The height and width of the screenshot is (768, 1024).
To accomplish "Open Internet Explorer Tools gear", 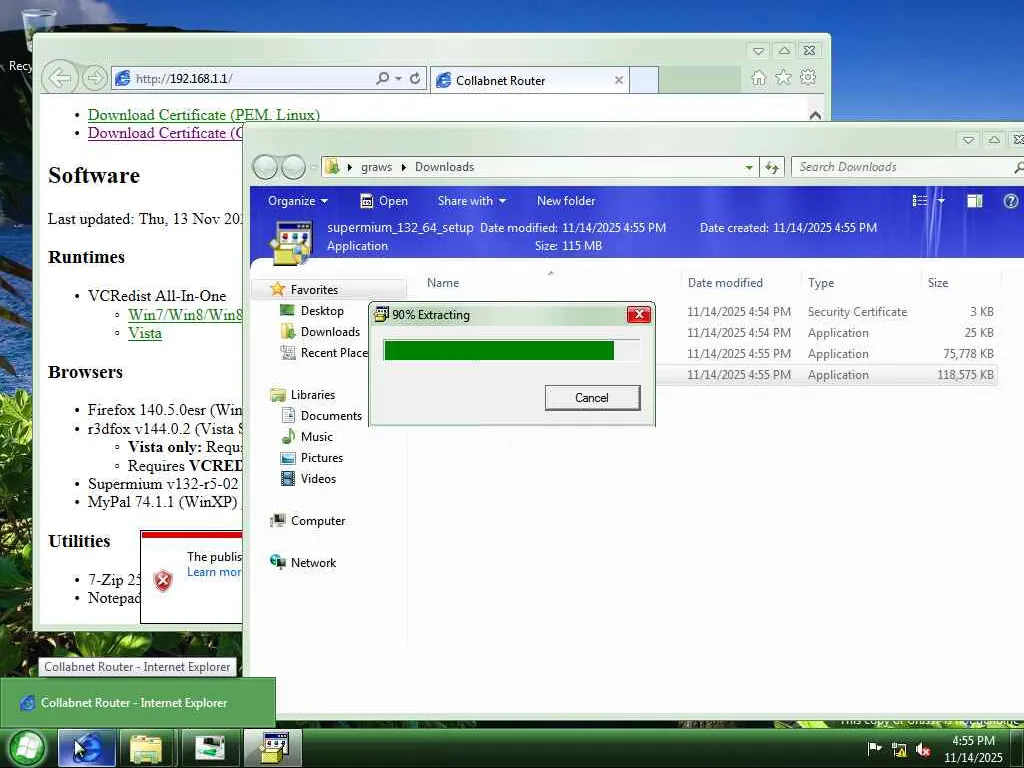I will tap(808, 77).
